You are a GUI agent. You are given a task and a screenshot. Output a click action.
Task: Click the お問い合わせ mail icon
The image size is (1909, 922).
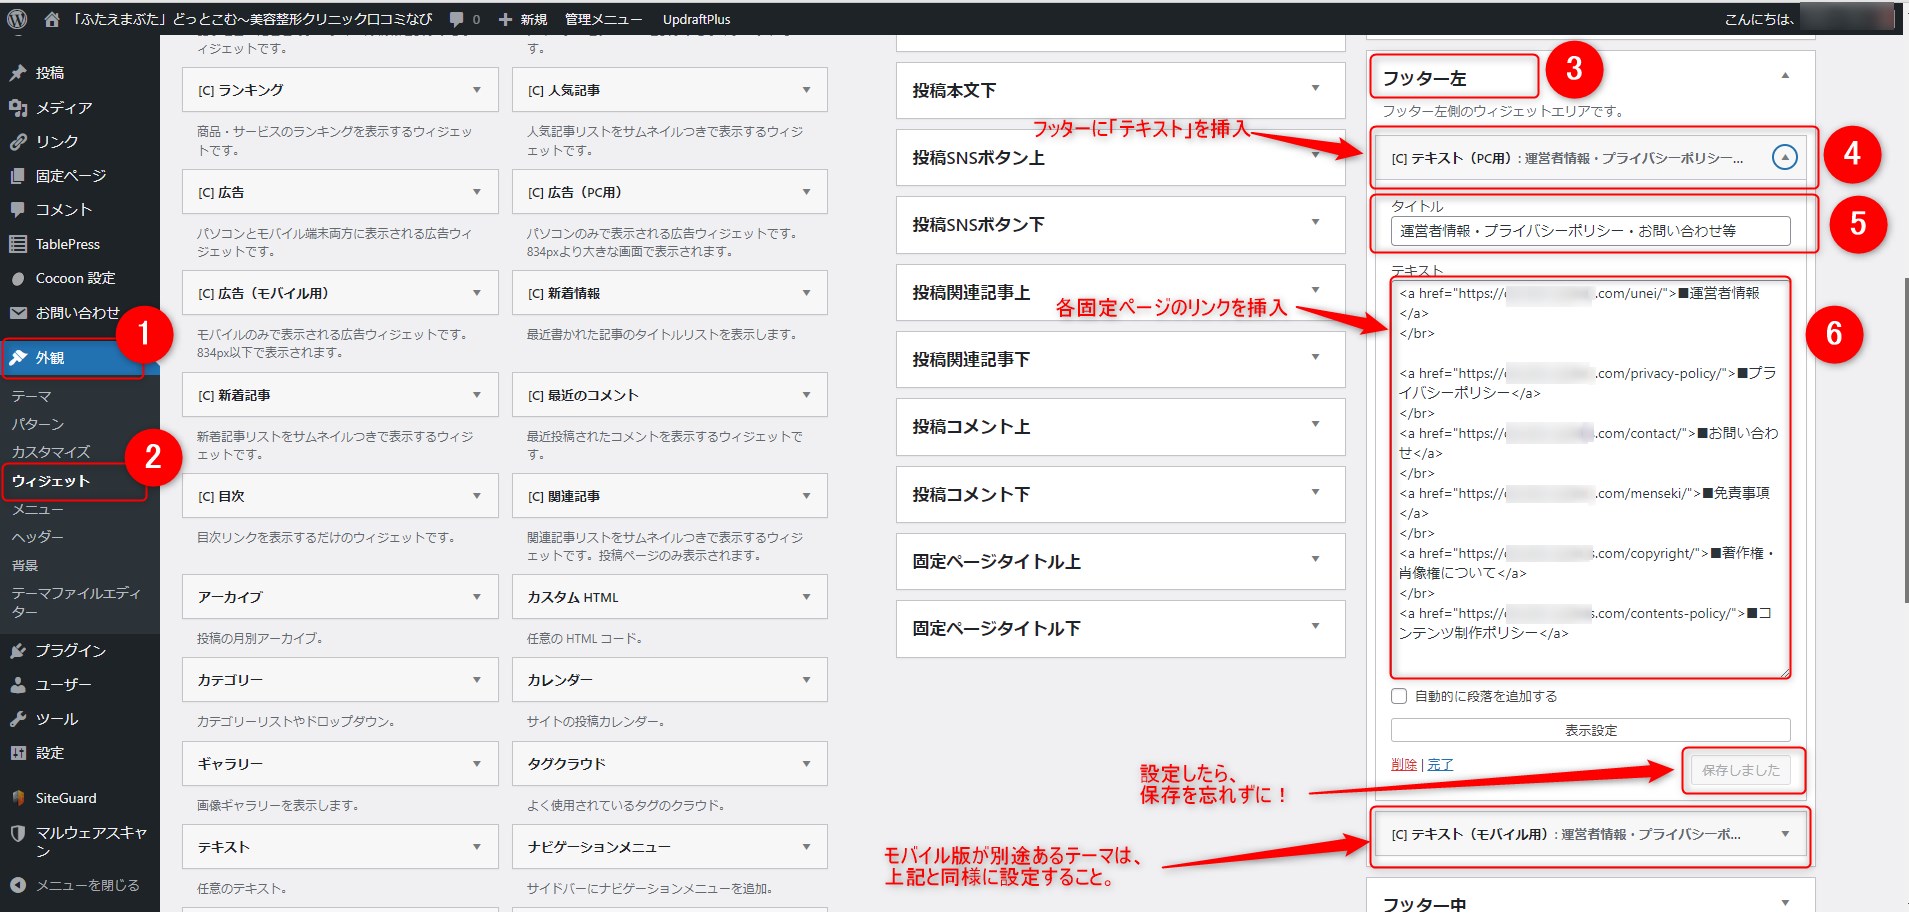click(x=18, y=313)
